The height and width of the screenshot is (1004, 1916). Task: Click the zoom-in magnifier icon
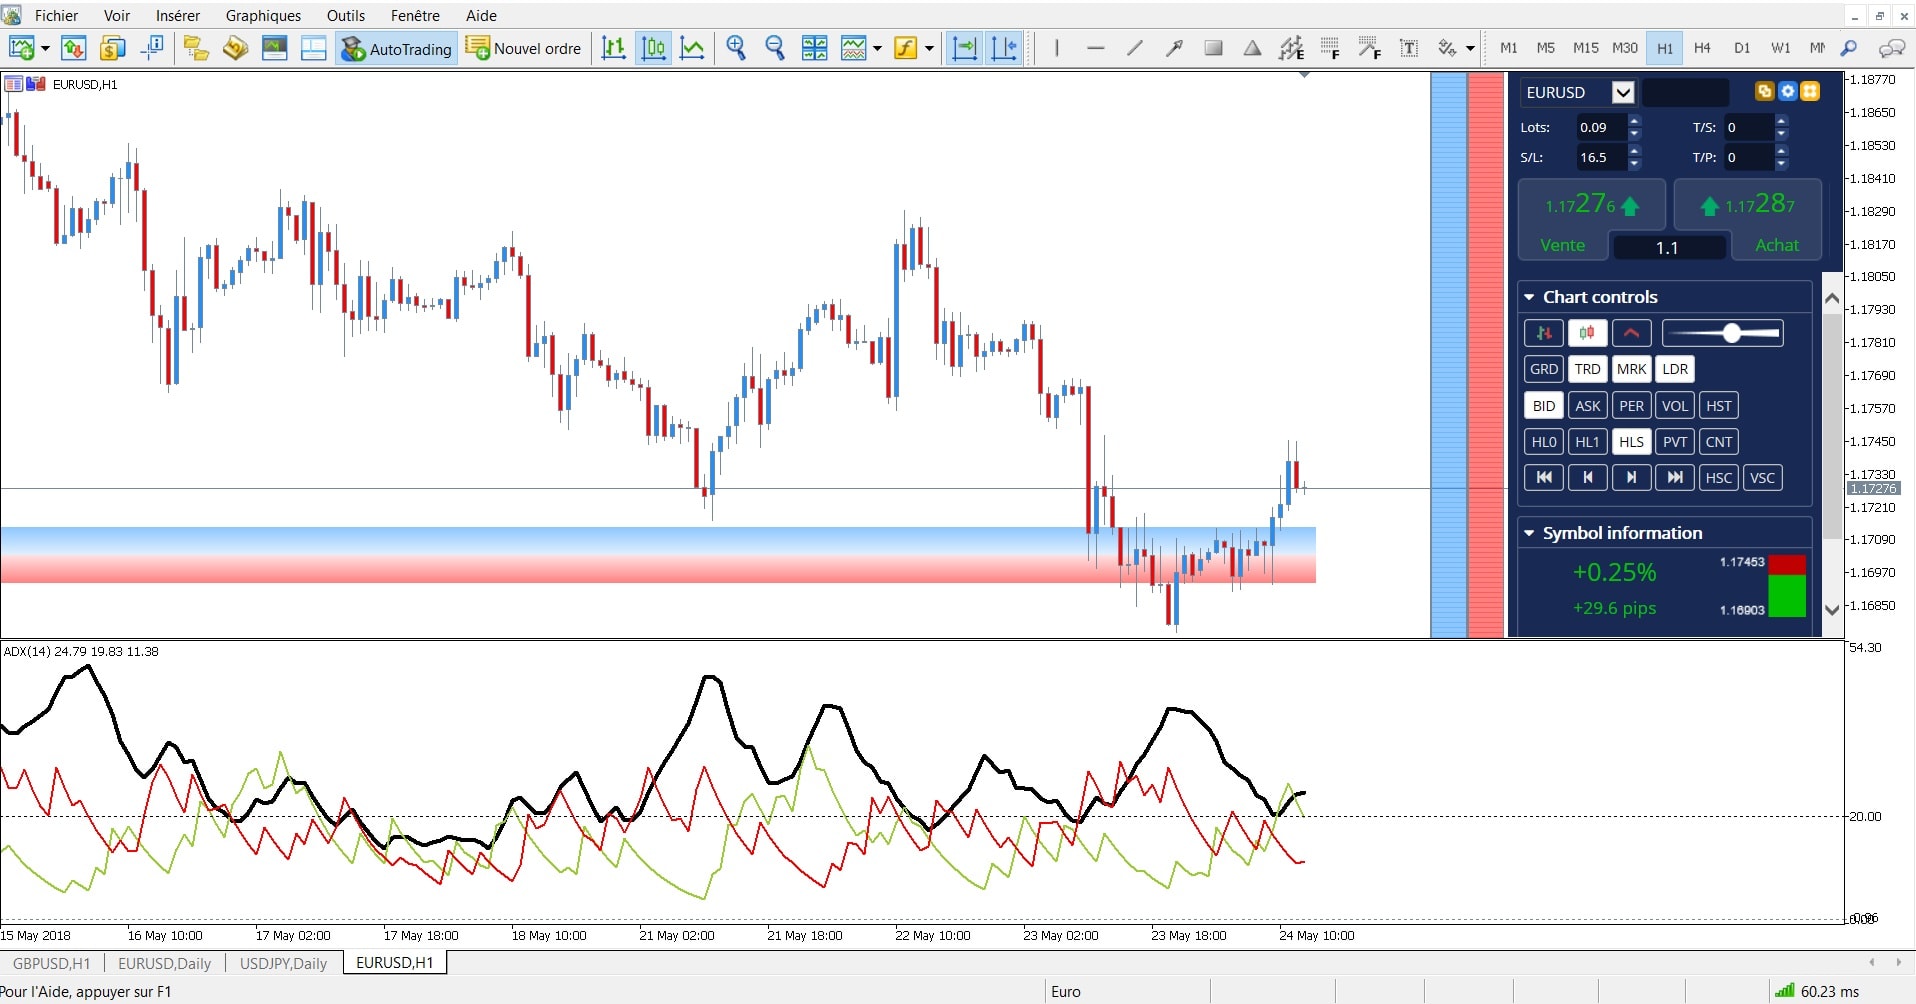click(736, 47)
